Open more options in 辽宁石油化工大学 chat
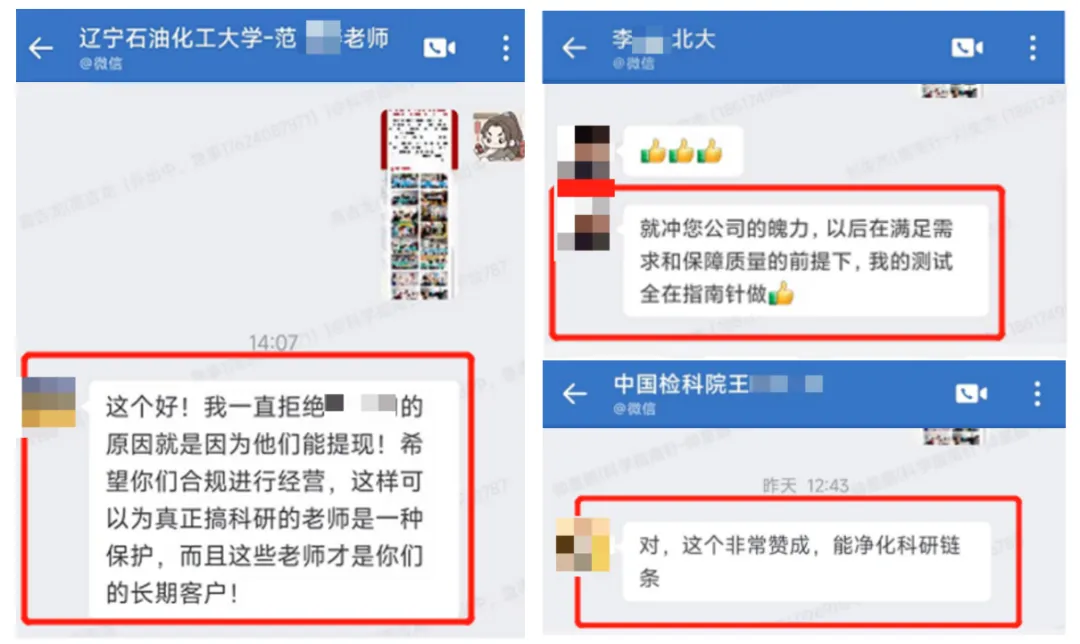This screenshot has width=1080, height=644. point(506,48)
